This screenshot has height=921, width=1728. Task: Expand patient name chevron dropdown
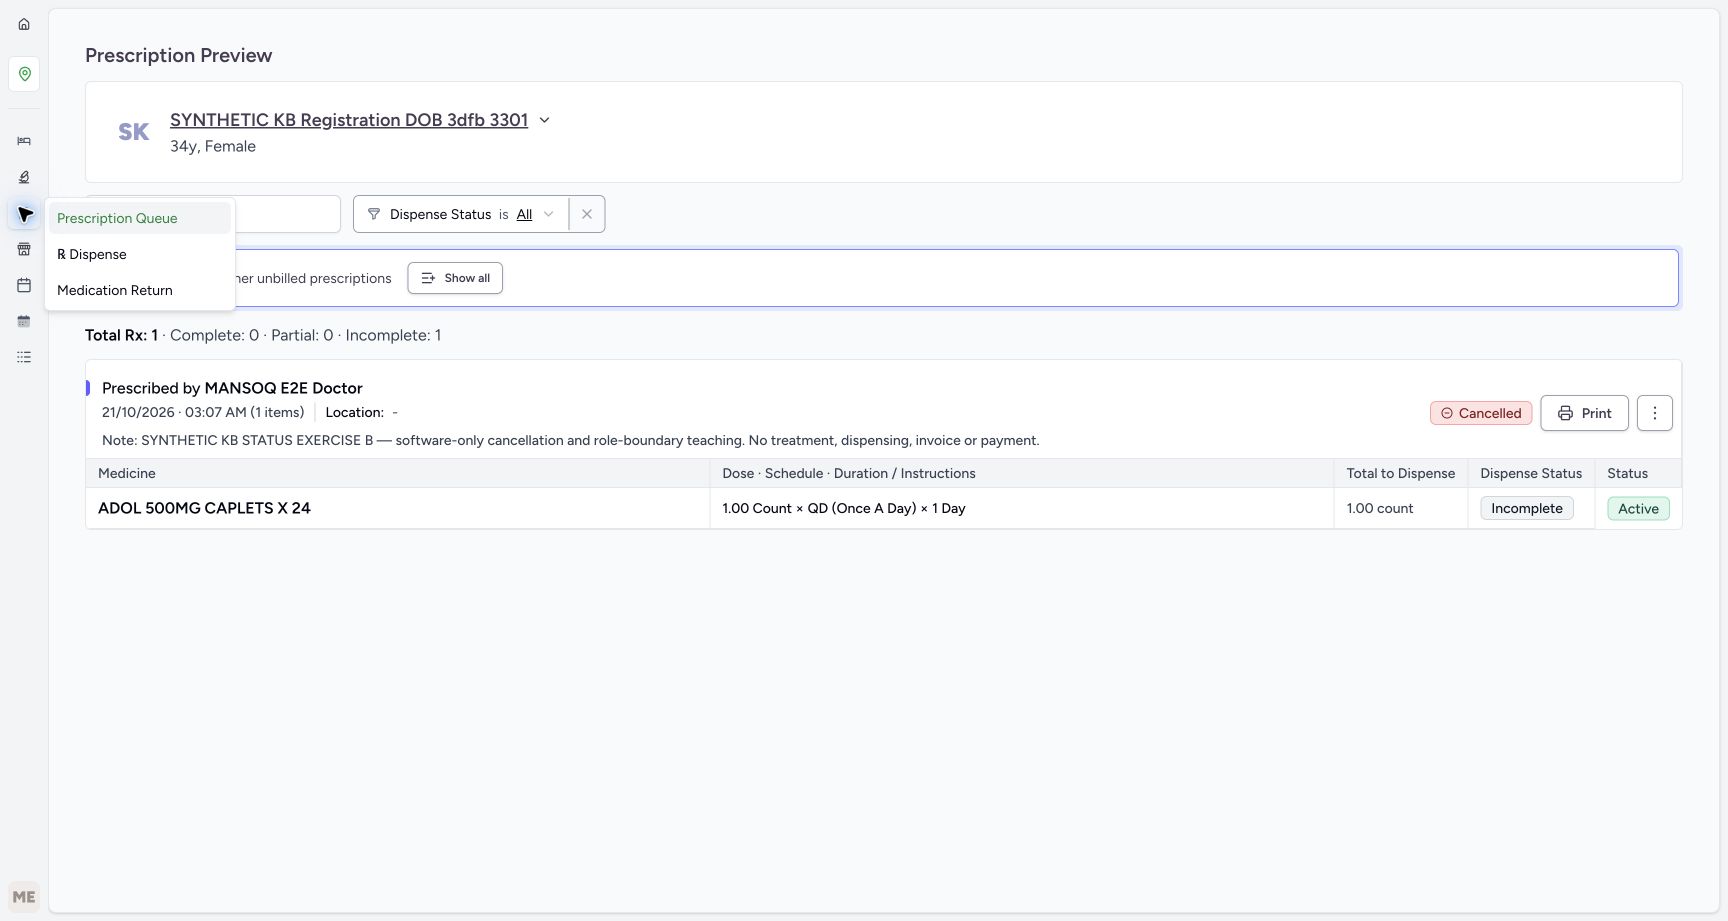point(545,120)
